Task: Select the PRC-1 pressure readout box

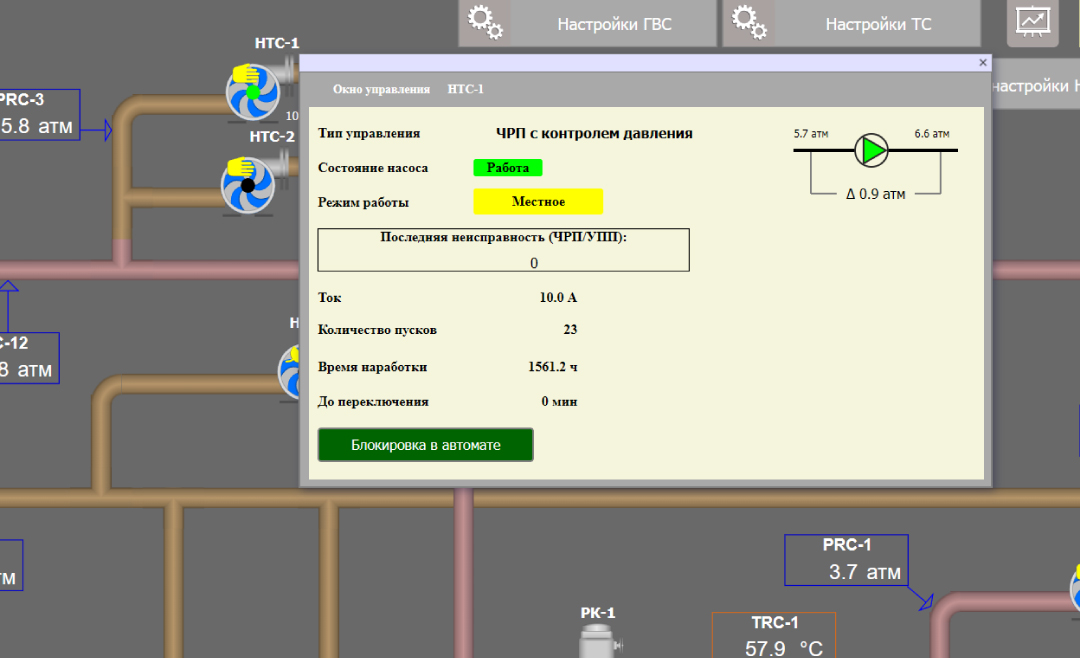Action: (x=846, y=560)
